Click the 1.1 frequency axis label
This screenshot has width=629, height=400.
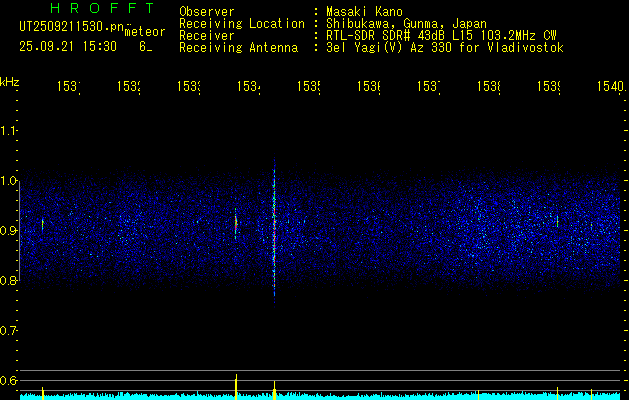click(x=8, y=130)
